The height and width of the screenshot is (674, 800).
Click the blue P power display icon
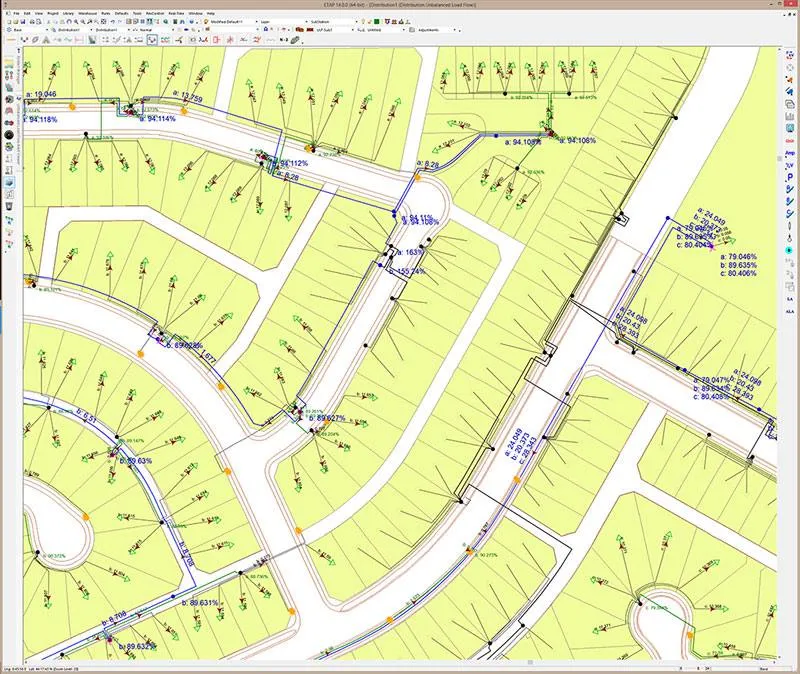click(790, 177)
